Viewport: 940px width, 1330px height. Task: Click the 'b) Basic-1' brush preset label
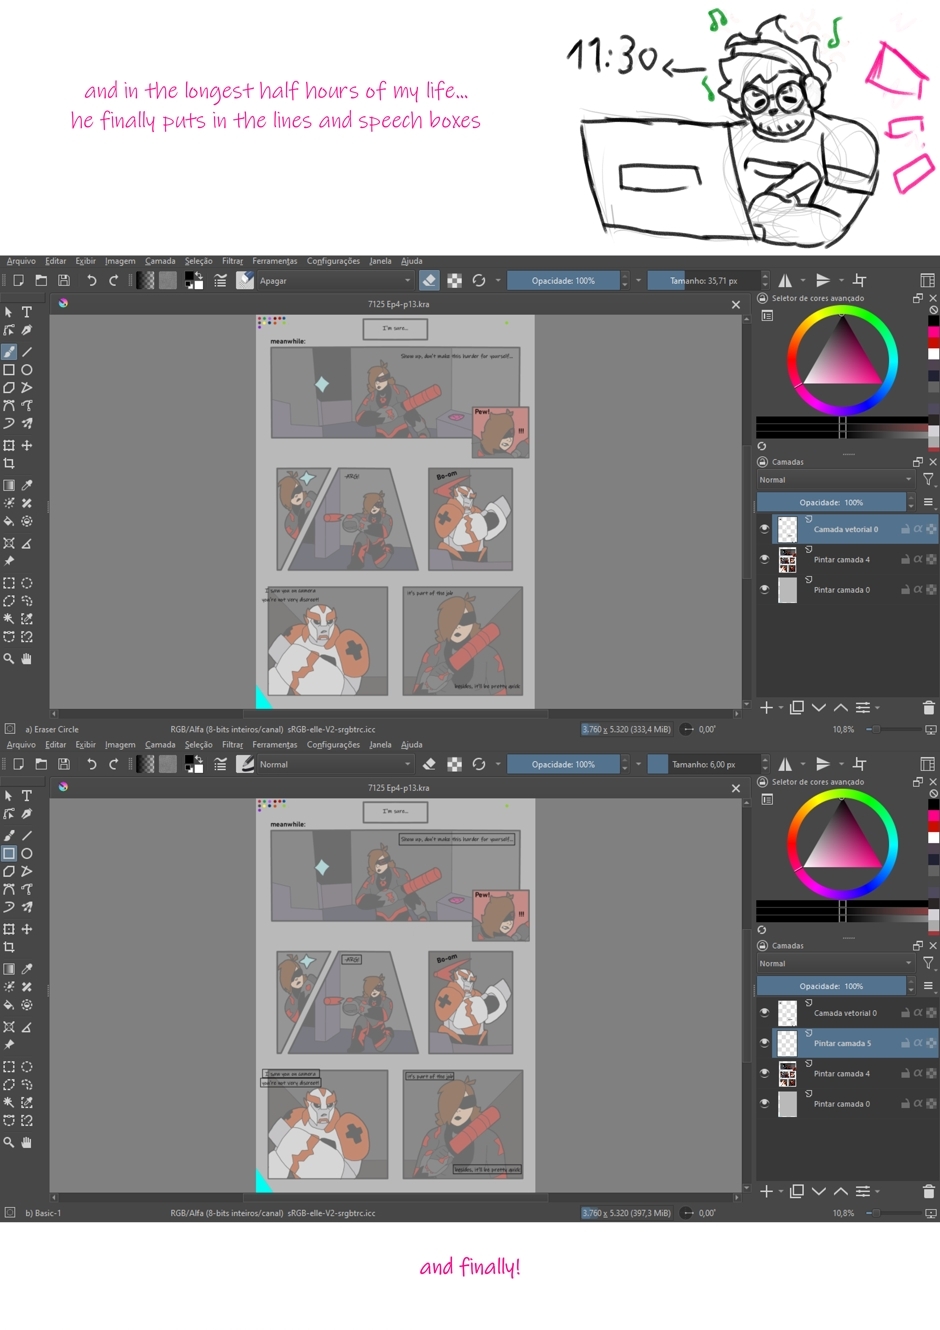click(43, 1213)
